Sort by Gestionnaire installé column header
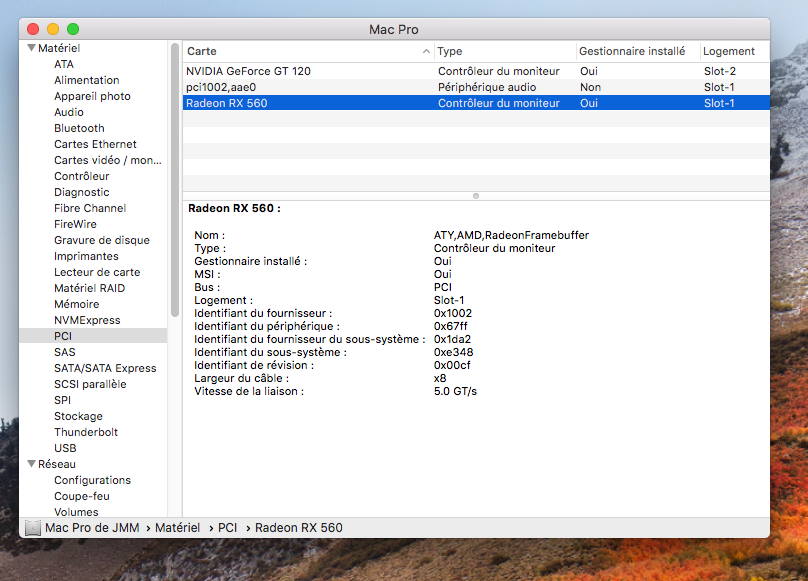Screen dimensions: 808x581 point(637,51)
